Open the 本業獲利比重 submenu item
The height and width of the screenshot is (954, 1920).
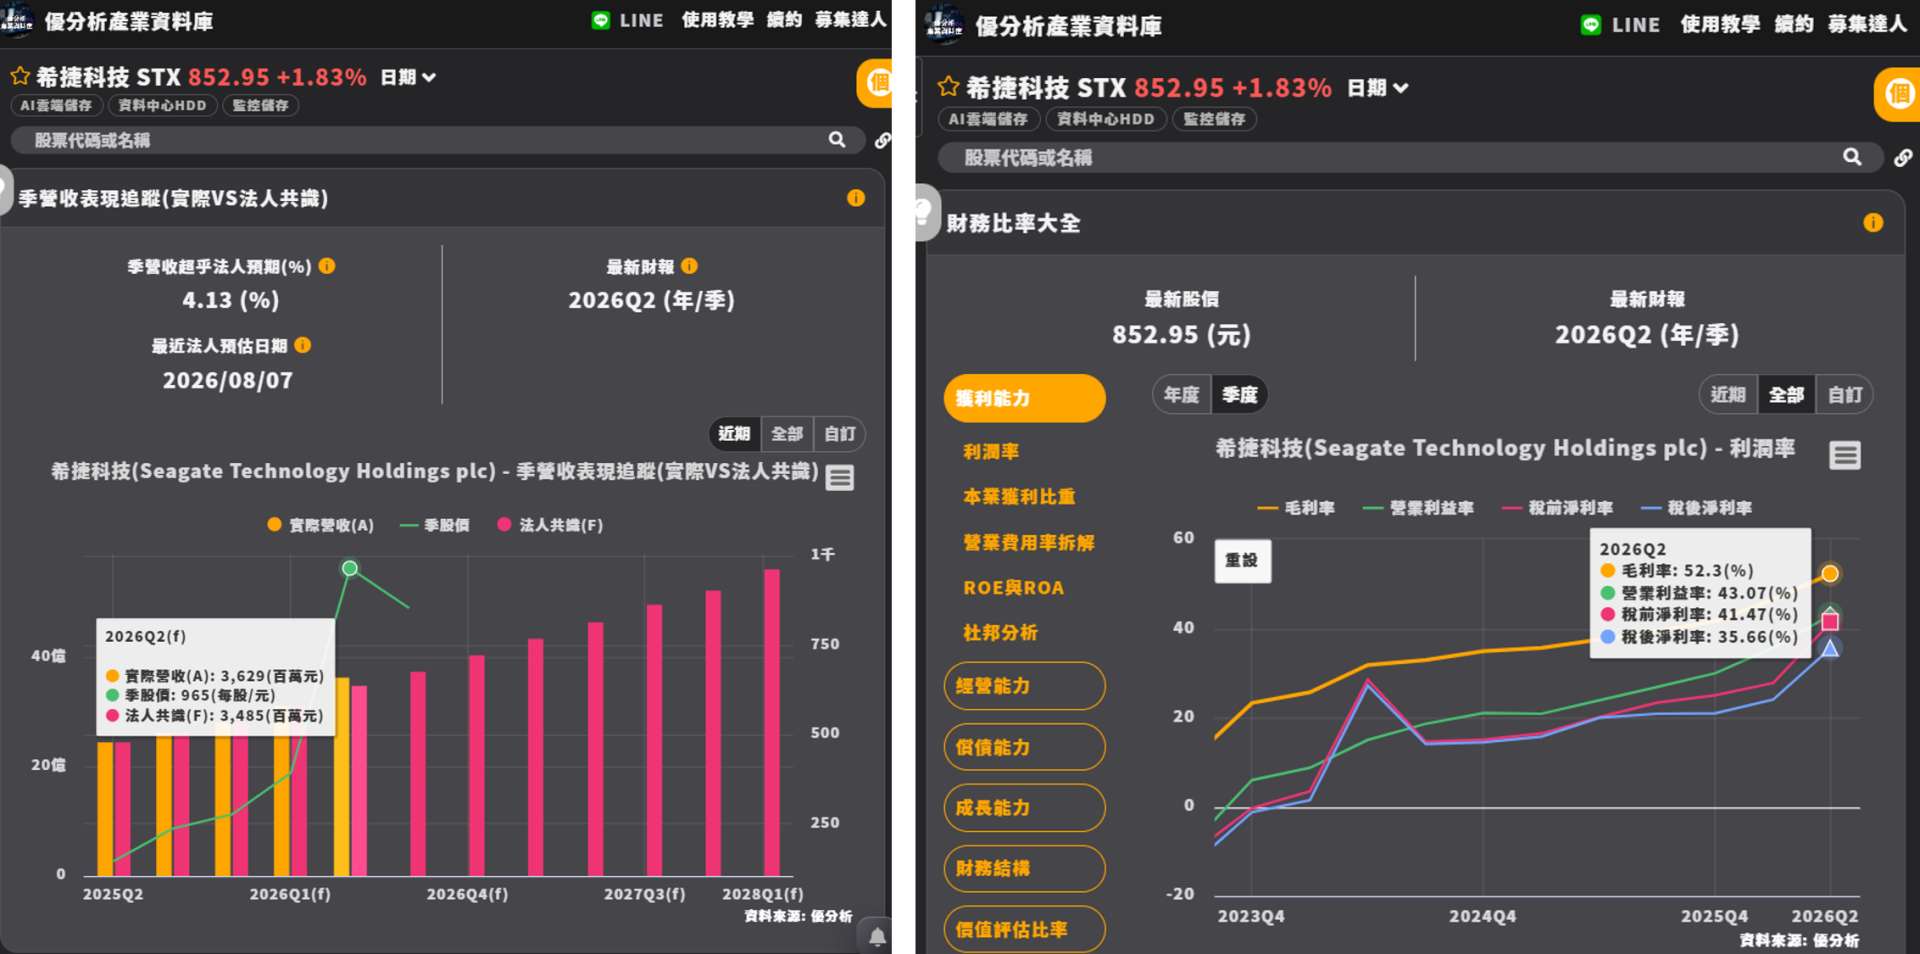[1019, 497]
